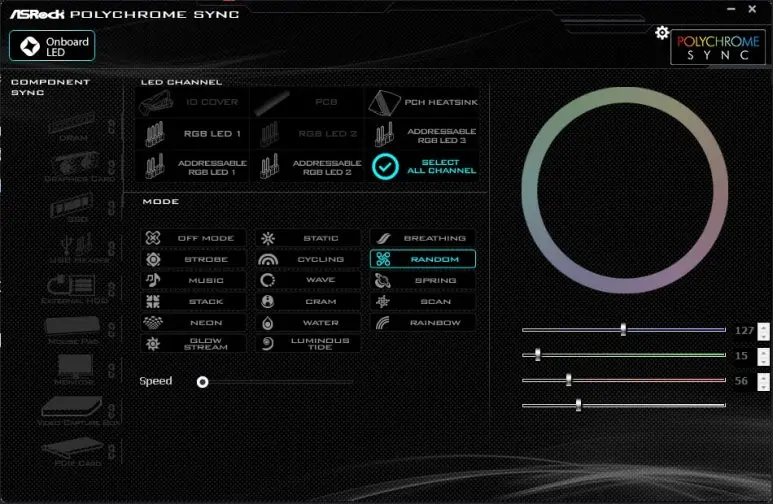Choose Addressable RGB LED 3 channel
Screen dimensions: 773x504
tap(422, 135)
